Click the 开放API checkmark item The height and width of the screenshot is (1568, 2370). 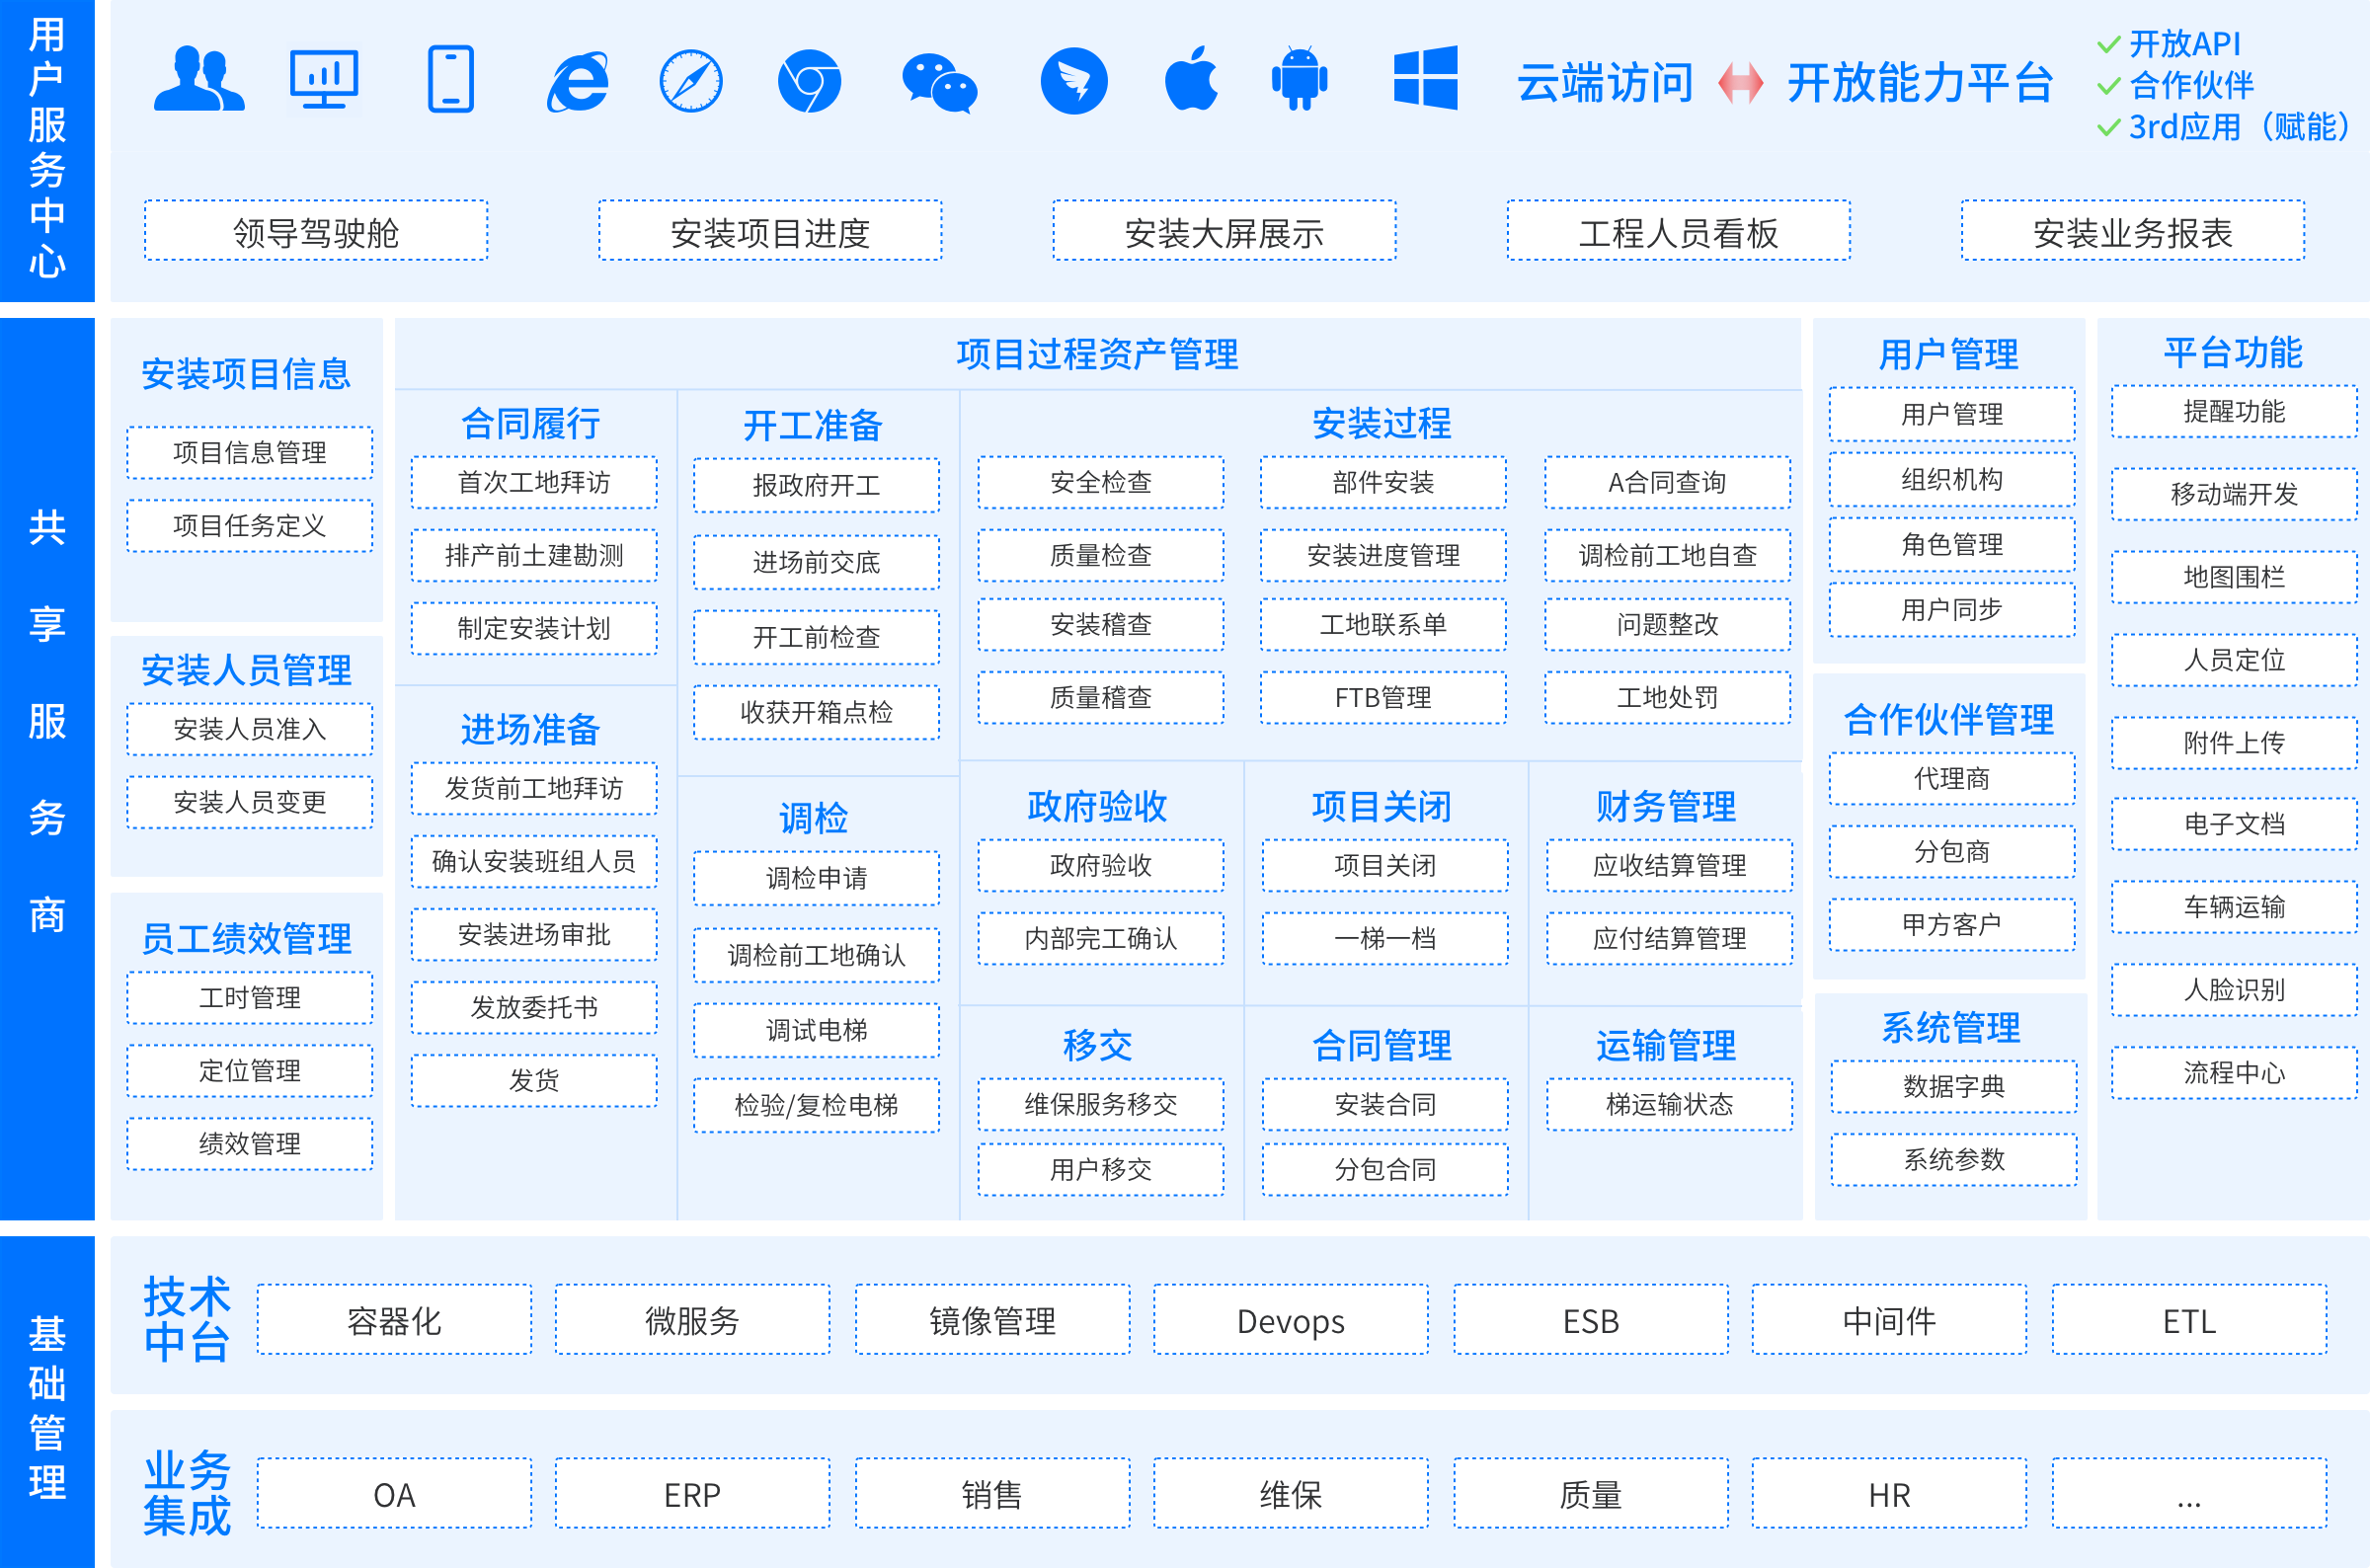2169,44
